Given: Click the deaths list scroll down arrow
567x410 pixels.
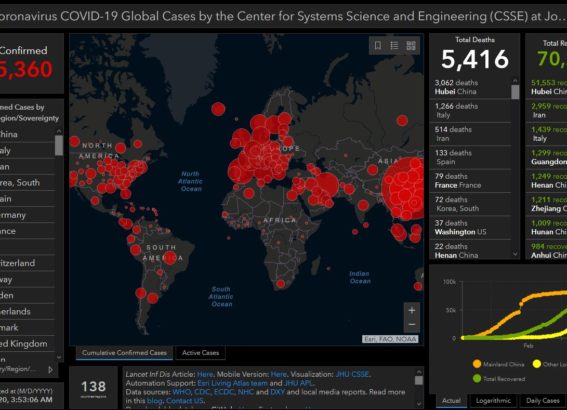Looking at the screenshot, I should (515, 254).
